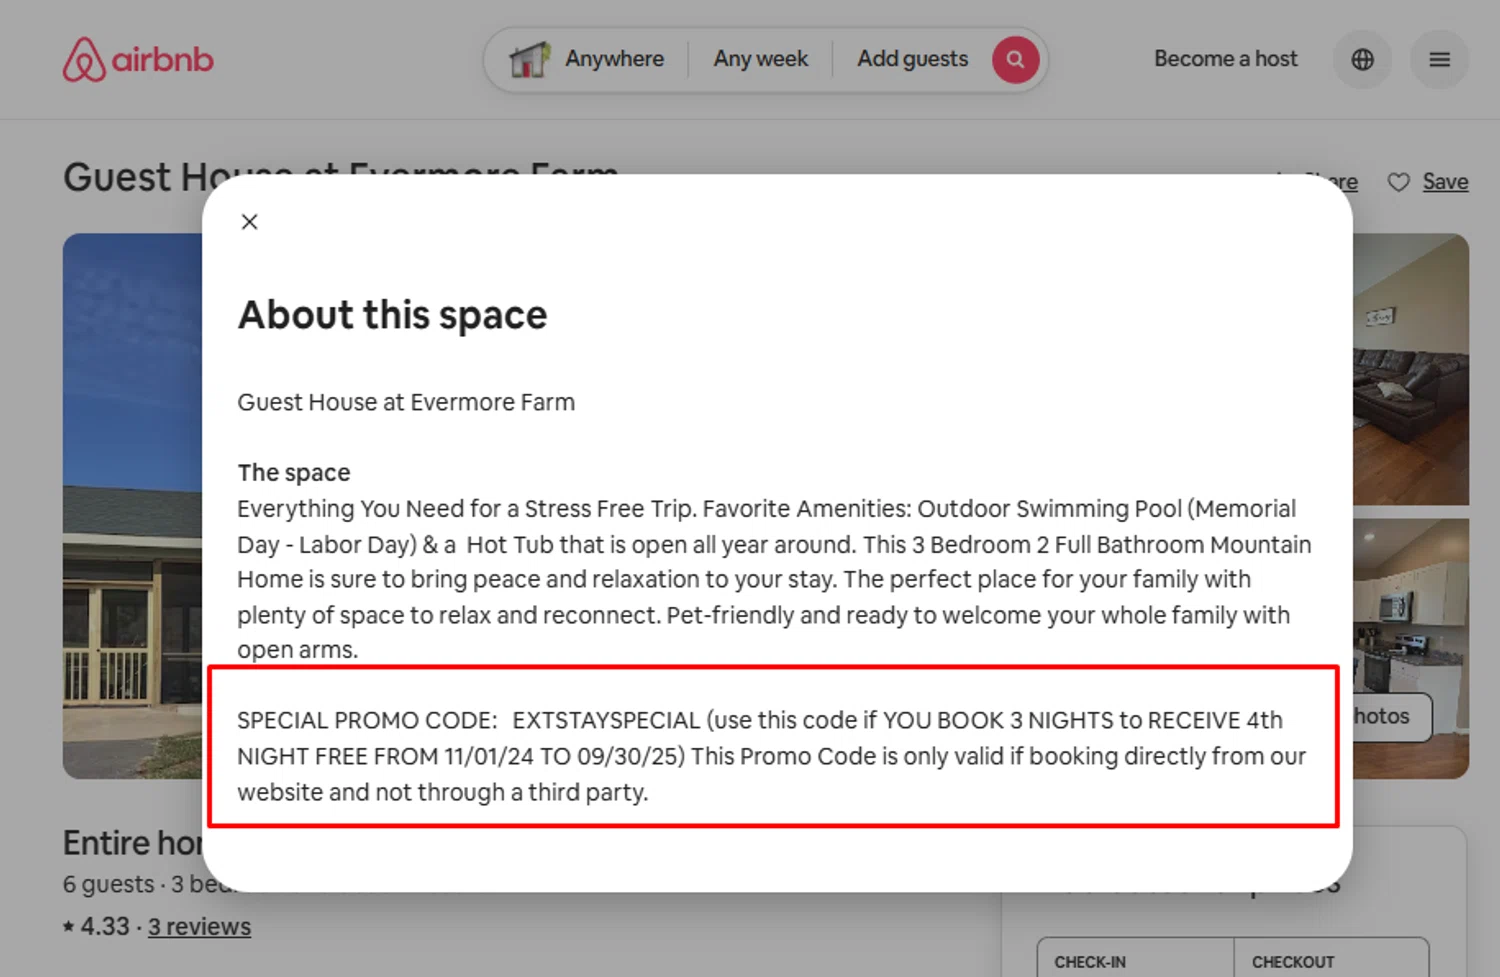Click the CHECKOUT date field
The height and width of the screenshot is (977, 1500).
point(1331,958)
